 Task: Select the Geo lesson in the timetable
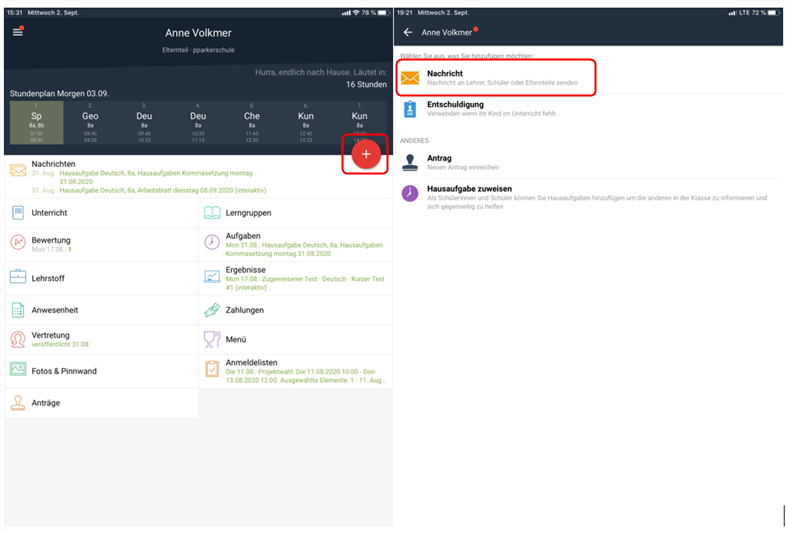(90, 123)
